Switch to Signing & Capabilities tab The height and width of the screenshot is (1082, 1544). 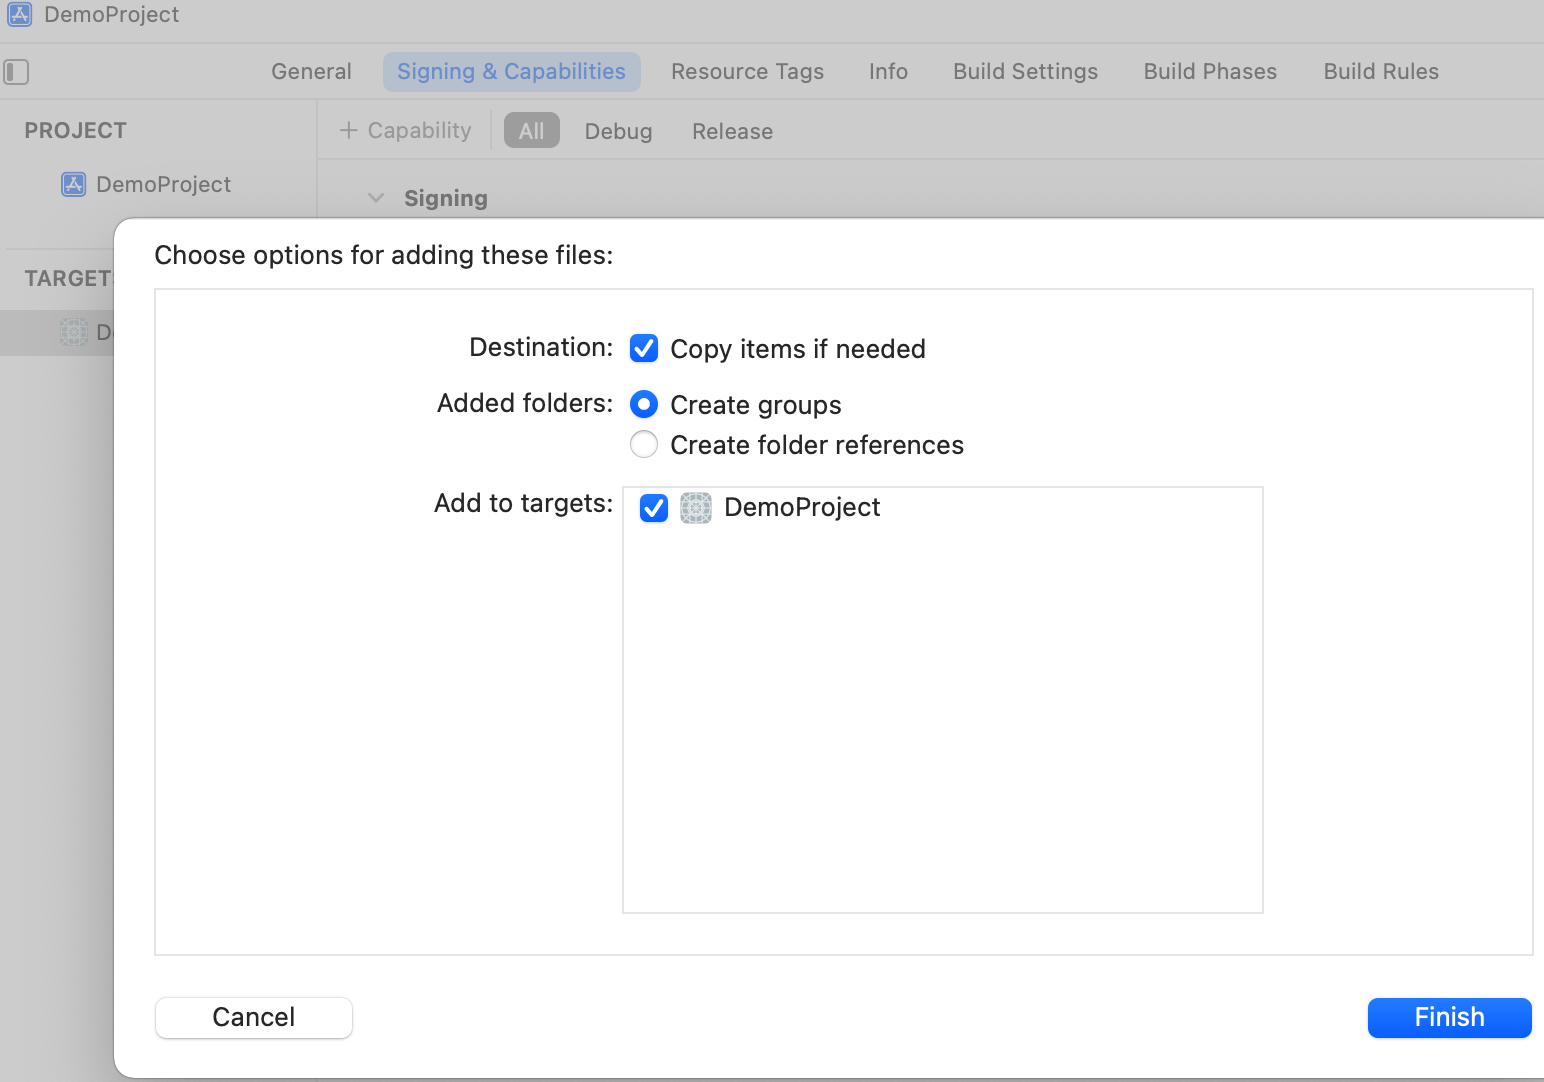[x=511, y=72]
